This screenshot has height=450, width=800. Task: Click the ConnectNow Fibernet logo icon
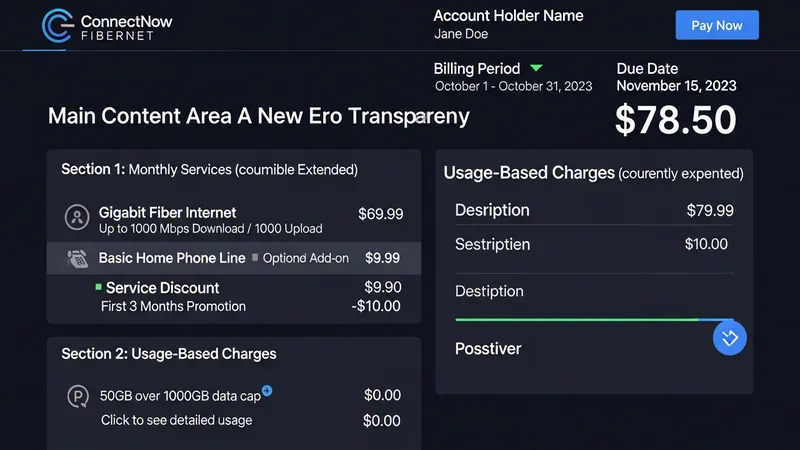click(57, 25)
